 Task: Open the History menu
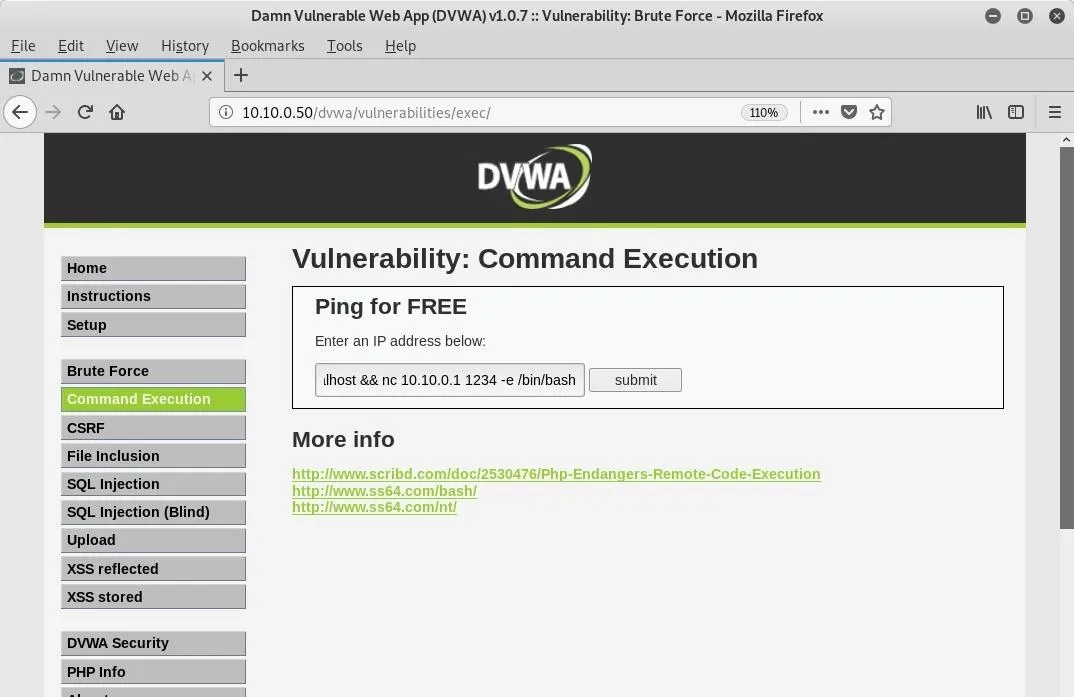(x=185, y=46)
